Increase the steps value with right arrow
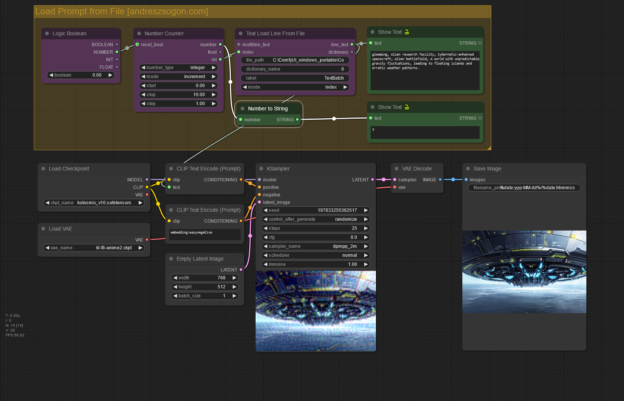This screenshot has height=401, width=624. [x=366, y=228]
